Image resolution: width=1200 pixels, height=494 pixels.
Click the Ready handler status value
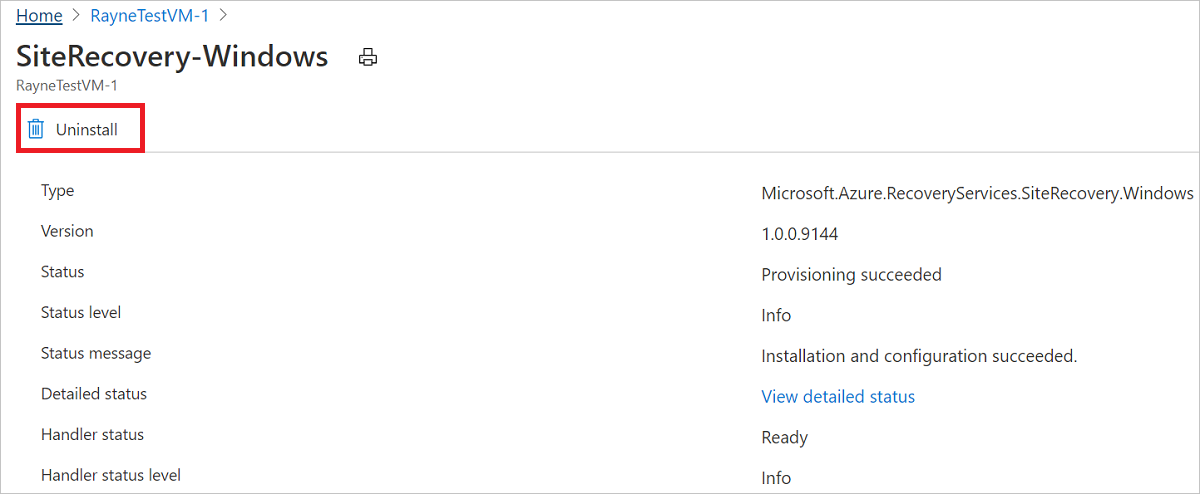coord(784,437)
